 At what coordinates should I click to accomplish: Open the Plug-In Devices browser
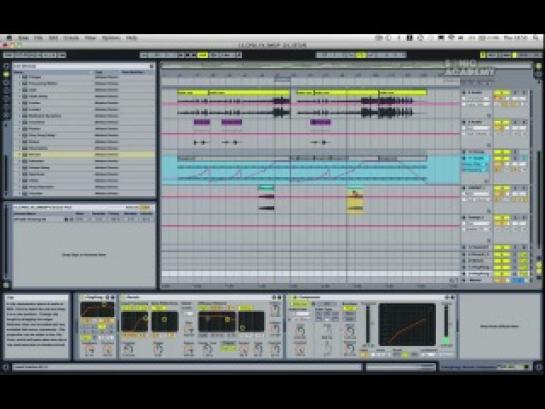pos(6,83)
